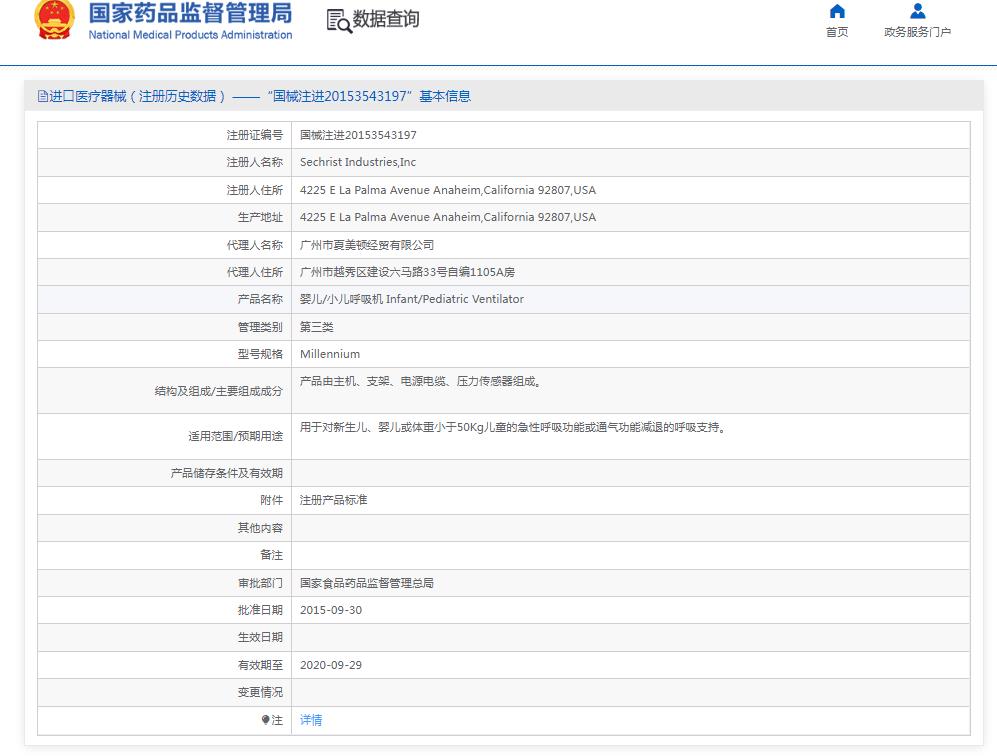The image size is (997, 756).
Task: Open the 数据查询 heading text
Action: 386,19
